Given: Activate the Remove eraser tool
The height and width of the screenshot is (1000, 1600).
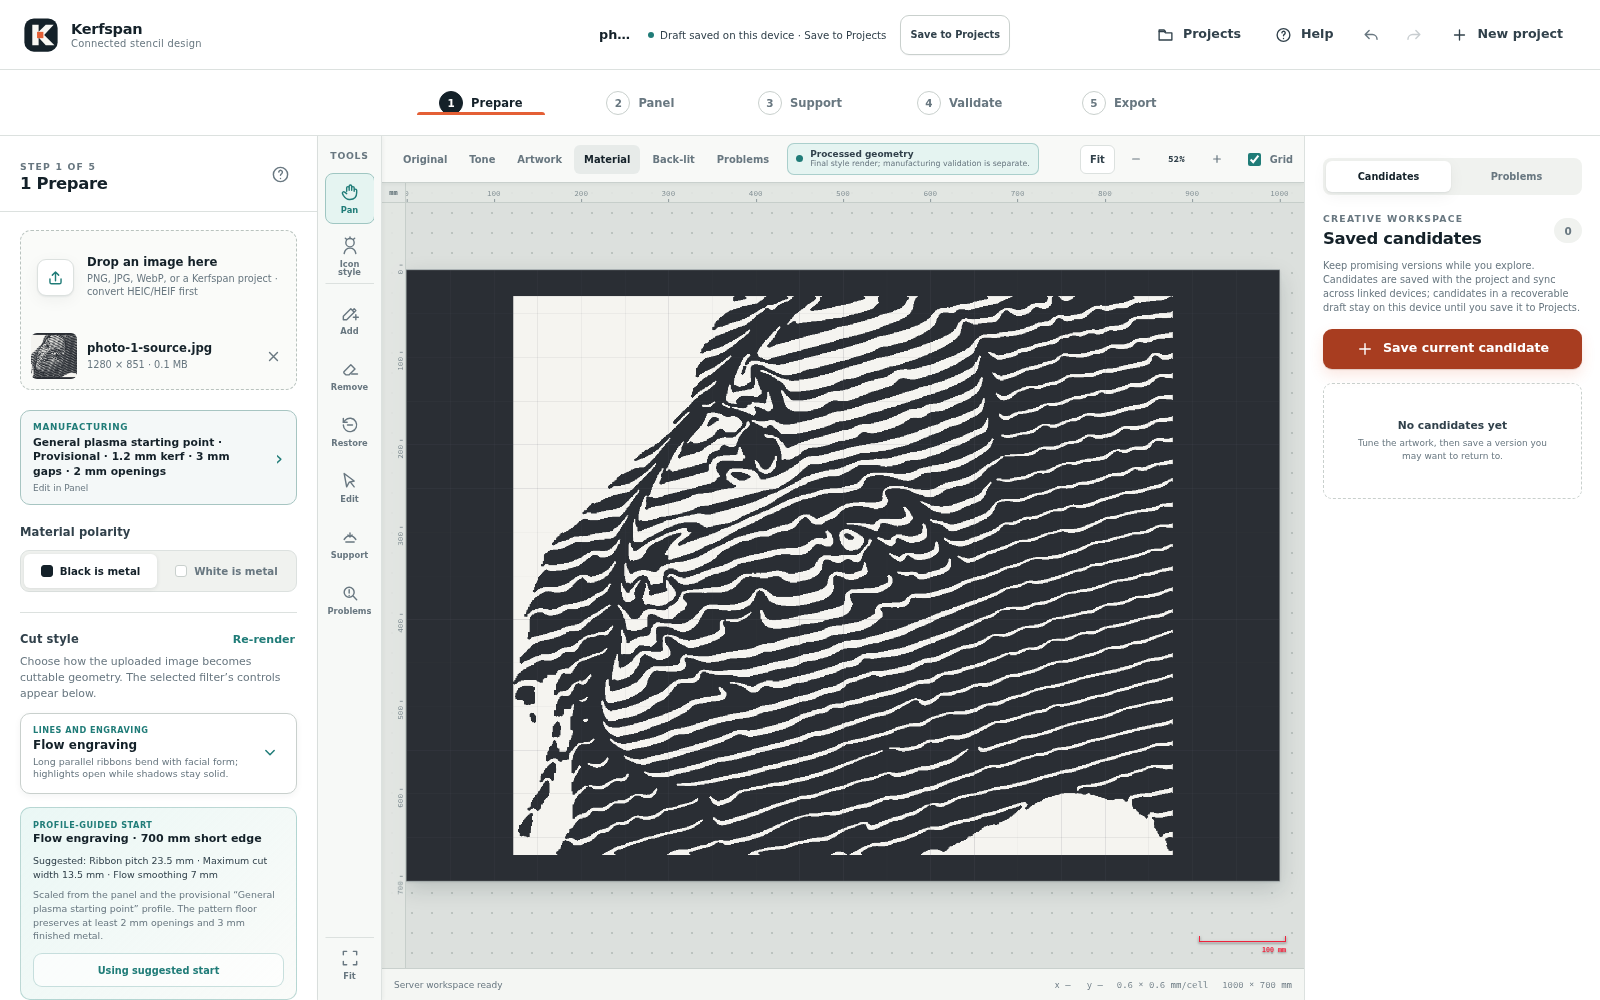Looking at the screenshot, I should click(x=349, y=376).
